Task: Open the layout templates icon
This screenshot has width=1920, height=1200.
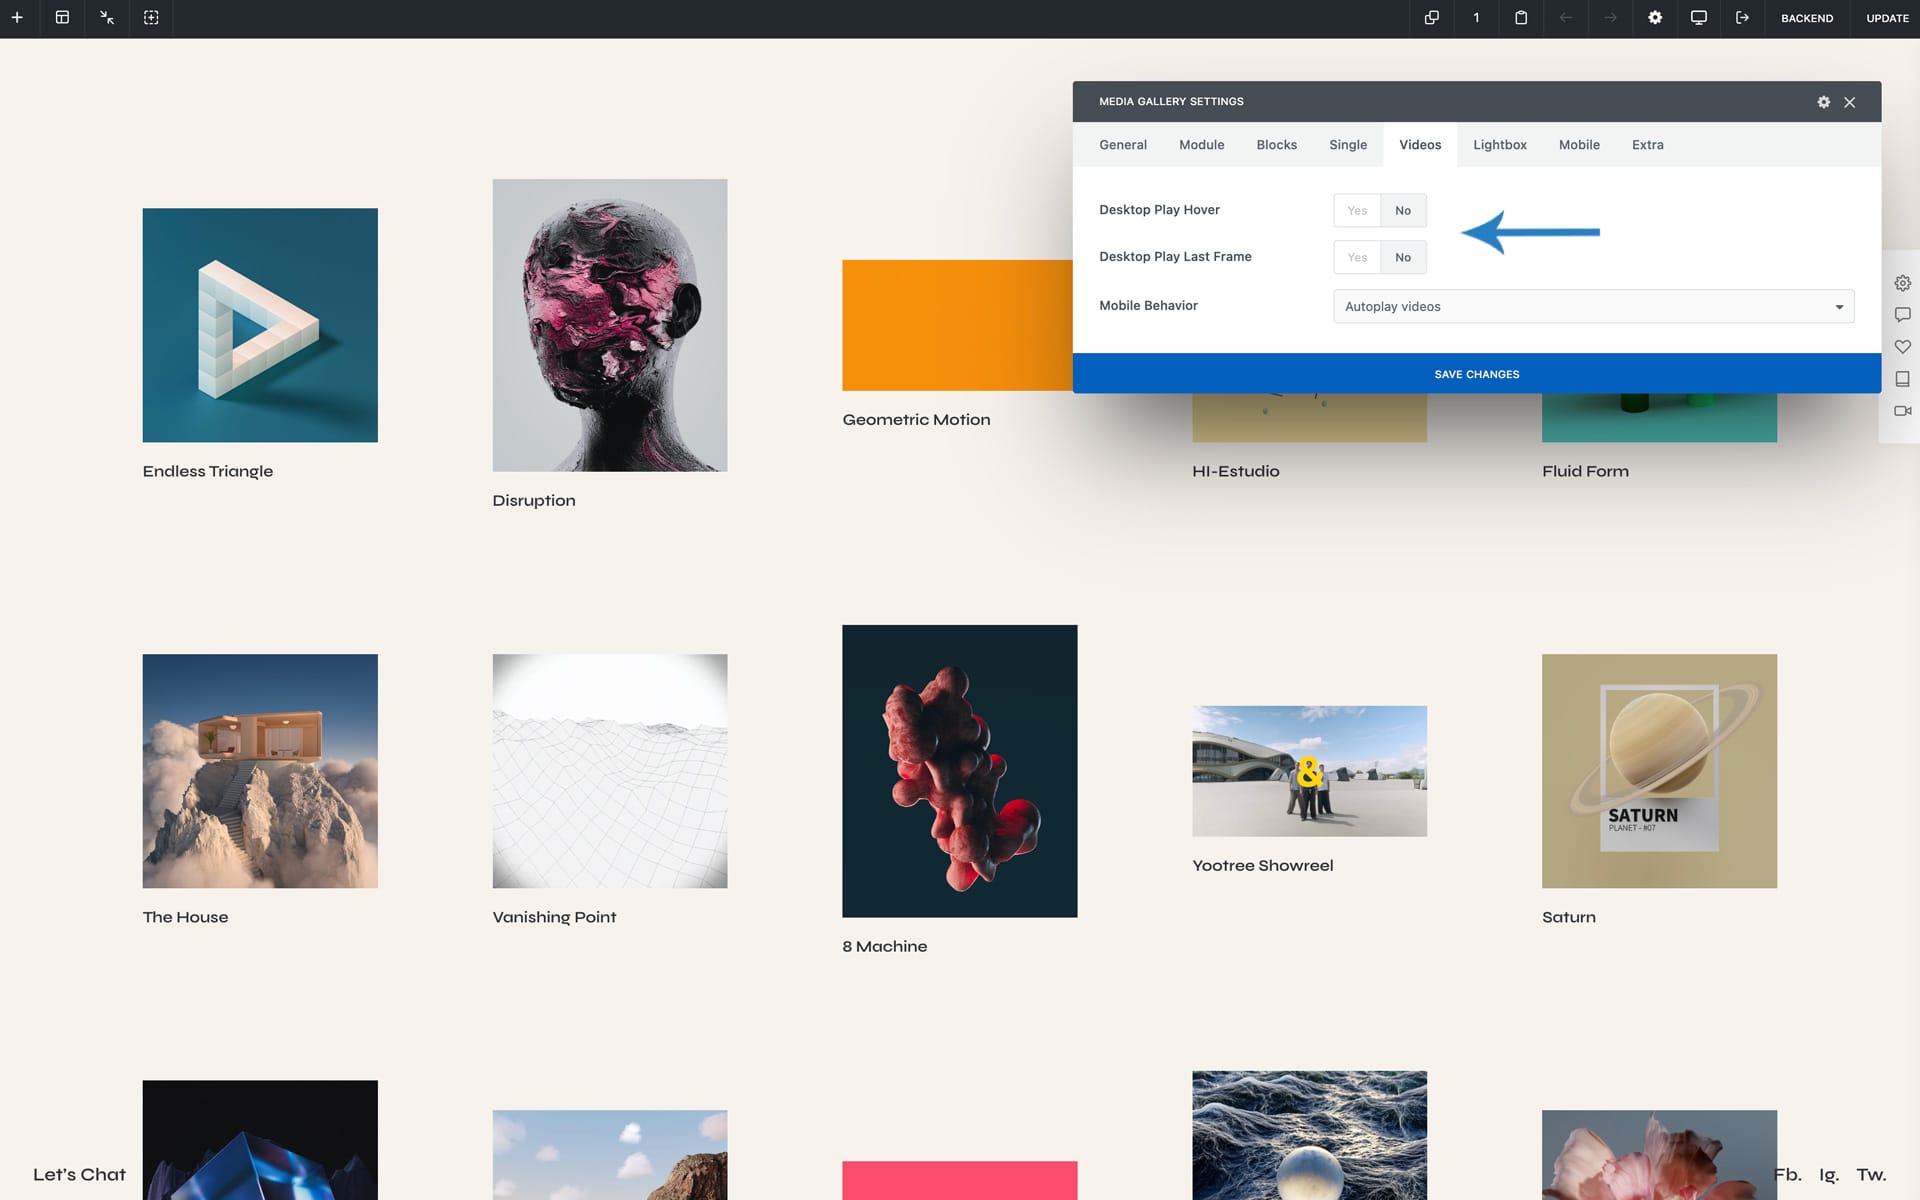Action: [62, 18]
